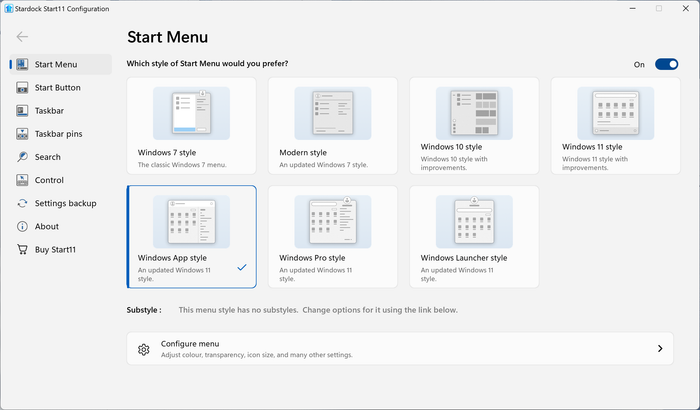Click the Control sidebar icon
700x410 pixels.
22,180
